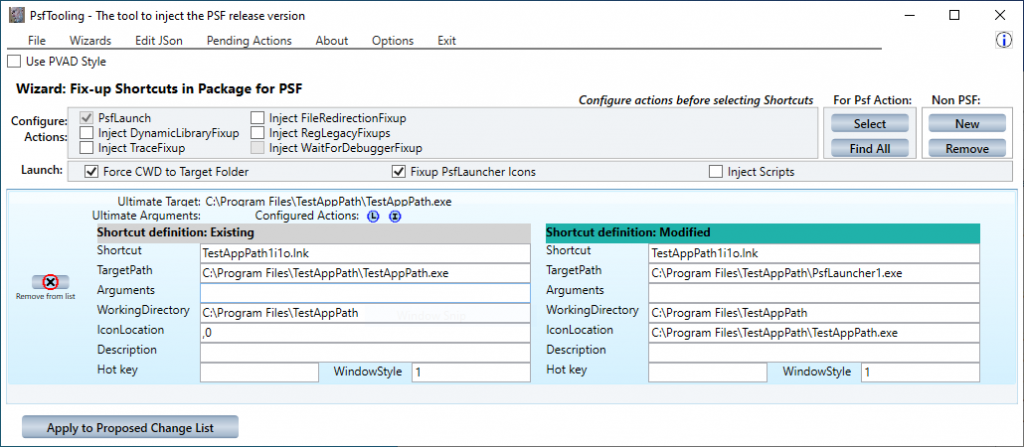Click the Modified TargetPath PsfLauncher1.exe field
The width and height of the screenshot is (1024, 447).
pos(814,273)
